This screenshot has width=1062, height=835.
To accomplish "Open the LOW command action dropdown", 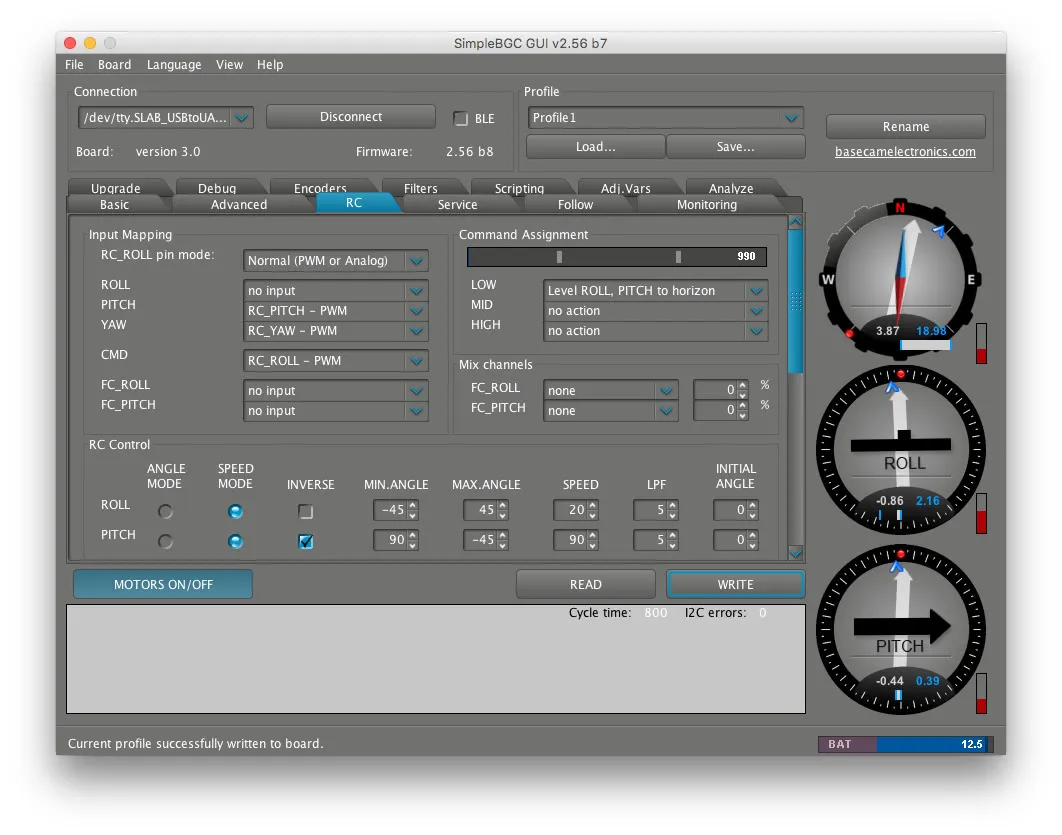I will [656, 291].
